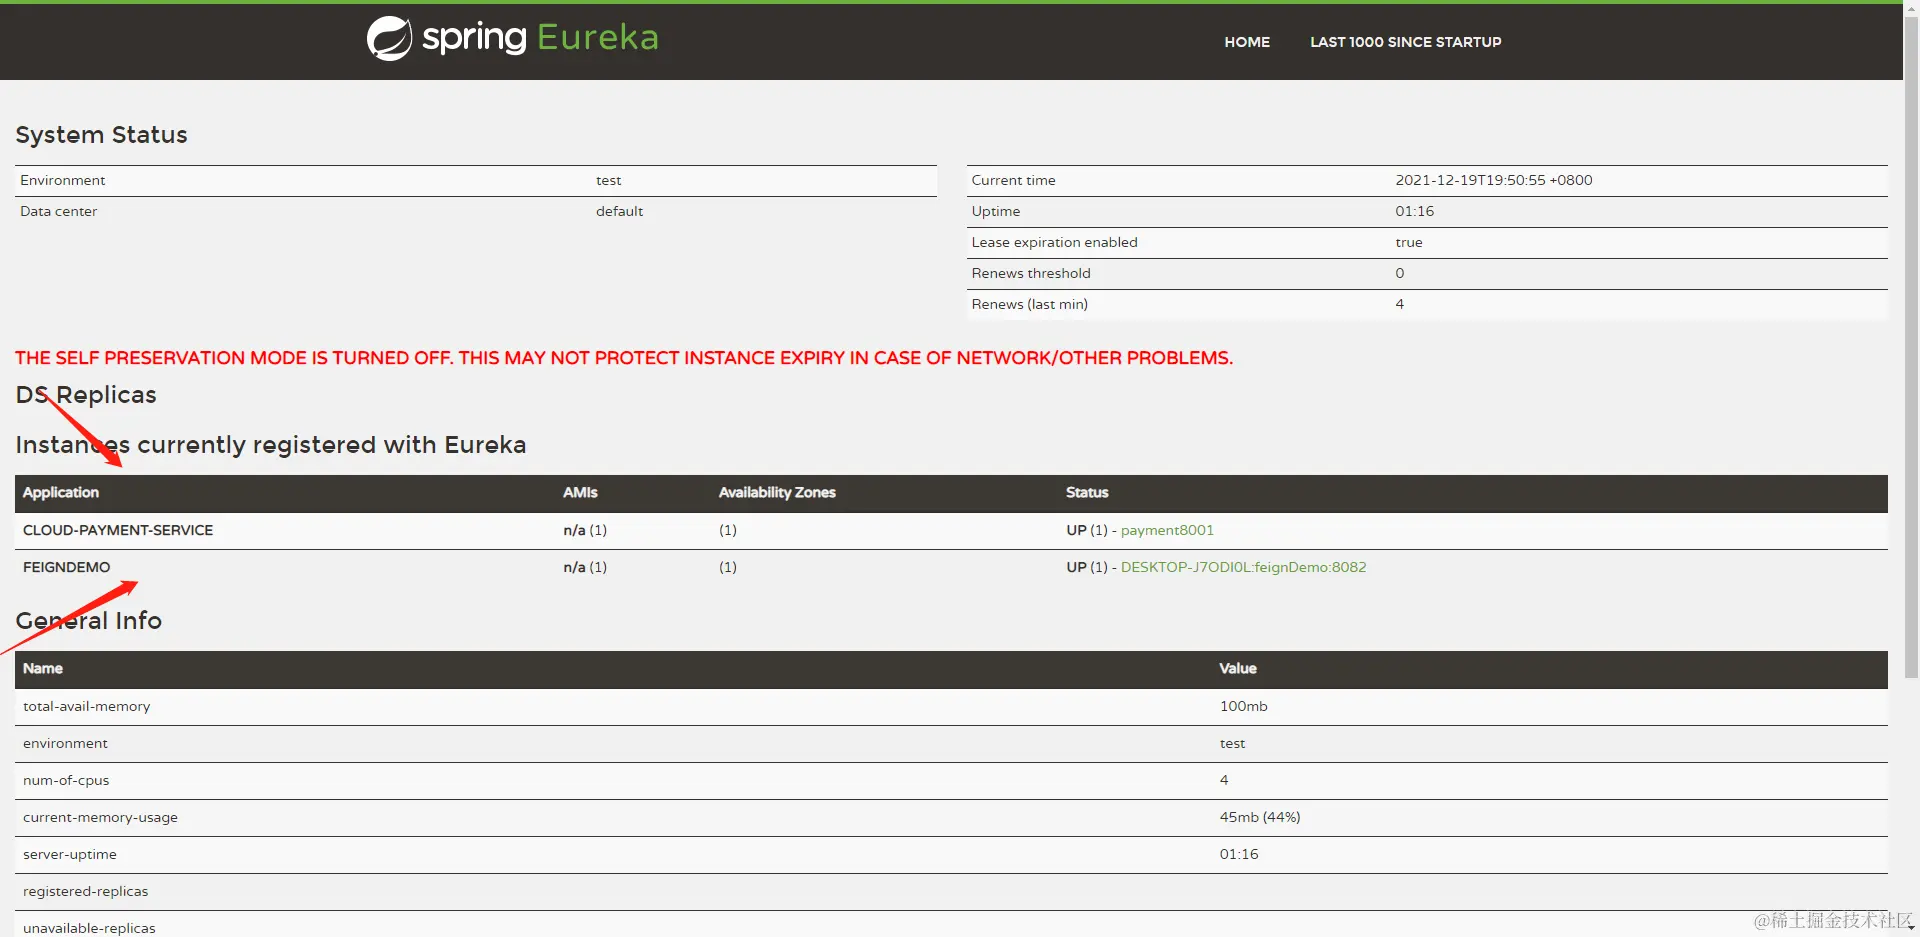Open the DESKTOP-J7ODI0L:feignDemo:8082 instance link
The width and height of the screenshot is (1920, 937).
1243,567
